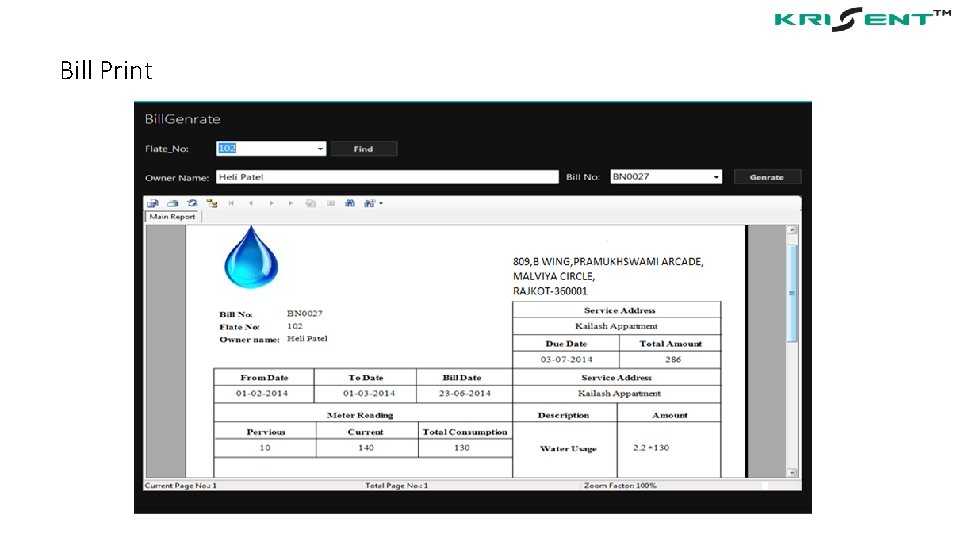Switch to the Main Report tab

[x=173, y=217]
